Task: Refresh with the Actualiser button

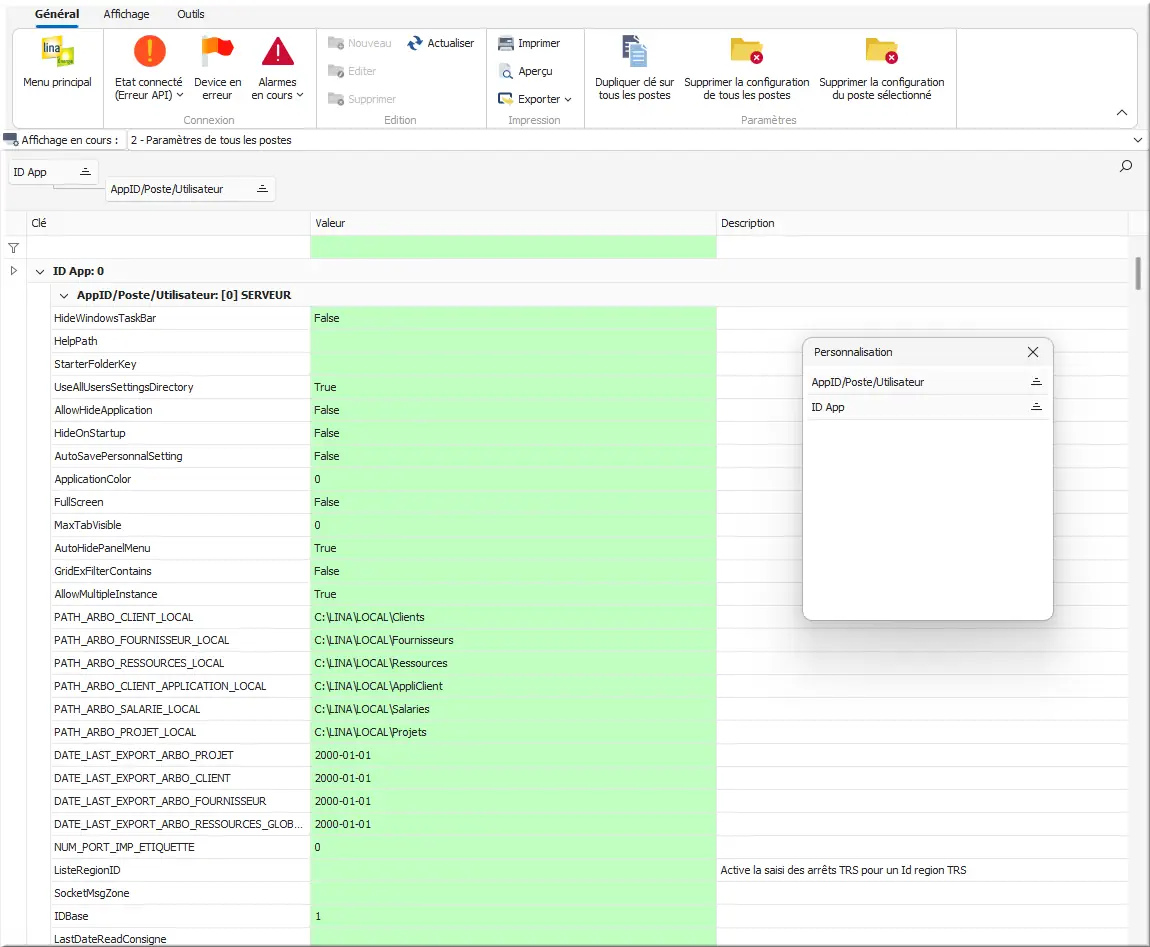Action: pos(441,43)
